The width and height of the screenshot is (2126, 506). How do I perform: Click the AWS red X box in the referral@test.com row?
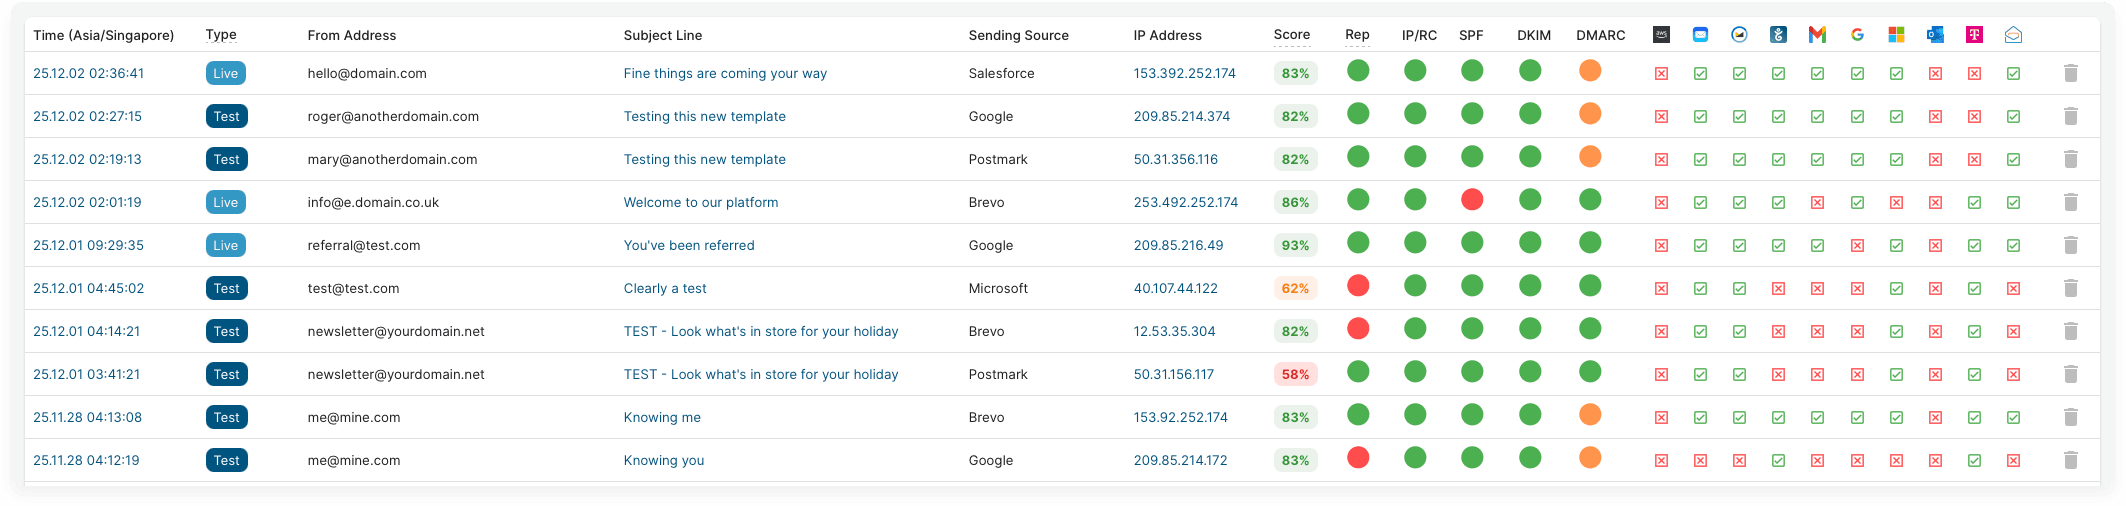click(x=1661, y=246)
